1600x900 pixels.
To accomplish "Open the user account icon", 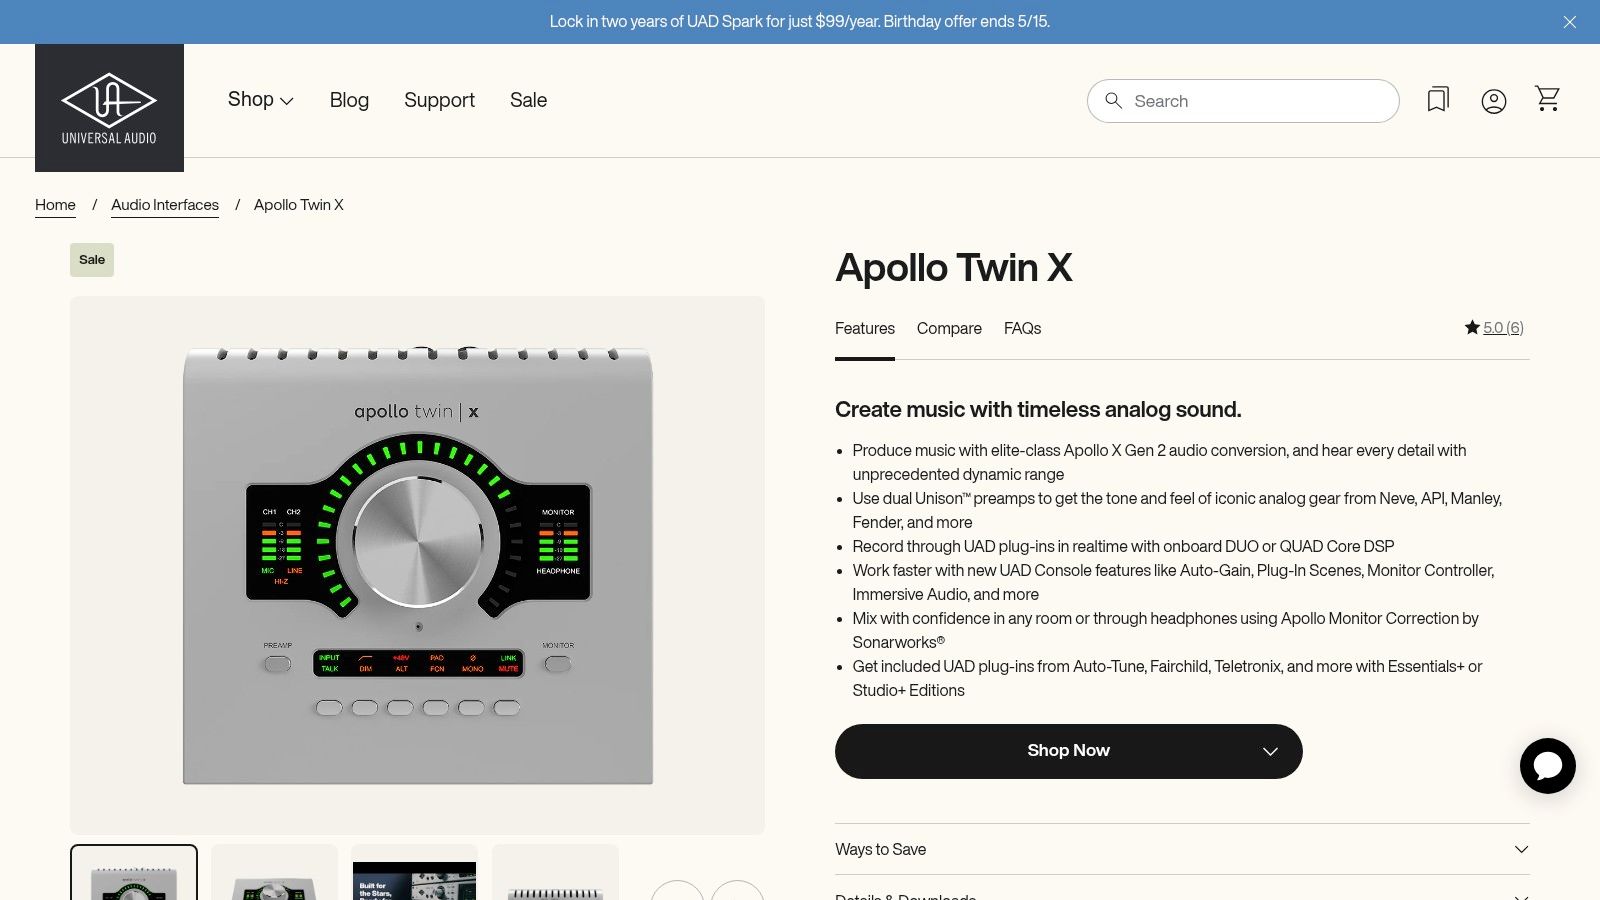I will pyautogui.click(x=1494, y=101).
